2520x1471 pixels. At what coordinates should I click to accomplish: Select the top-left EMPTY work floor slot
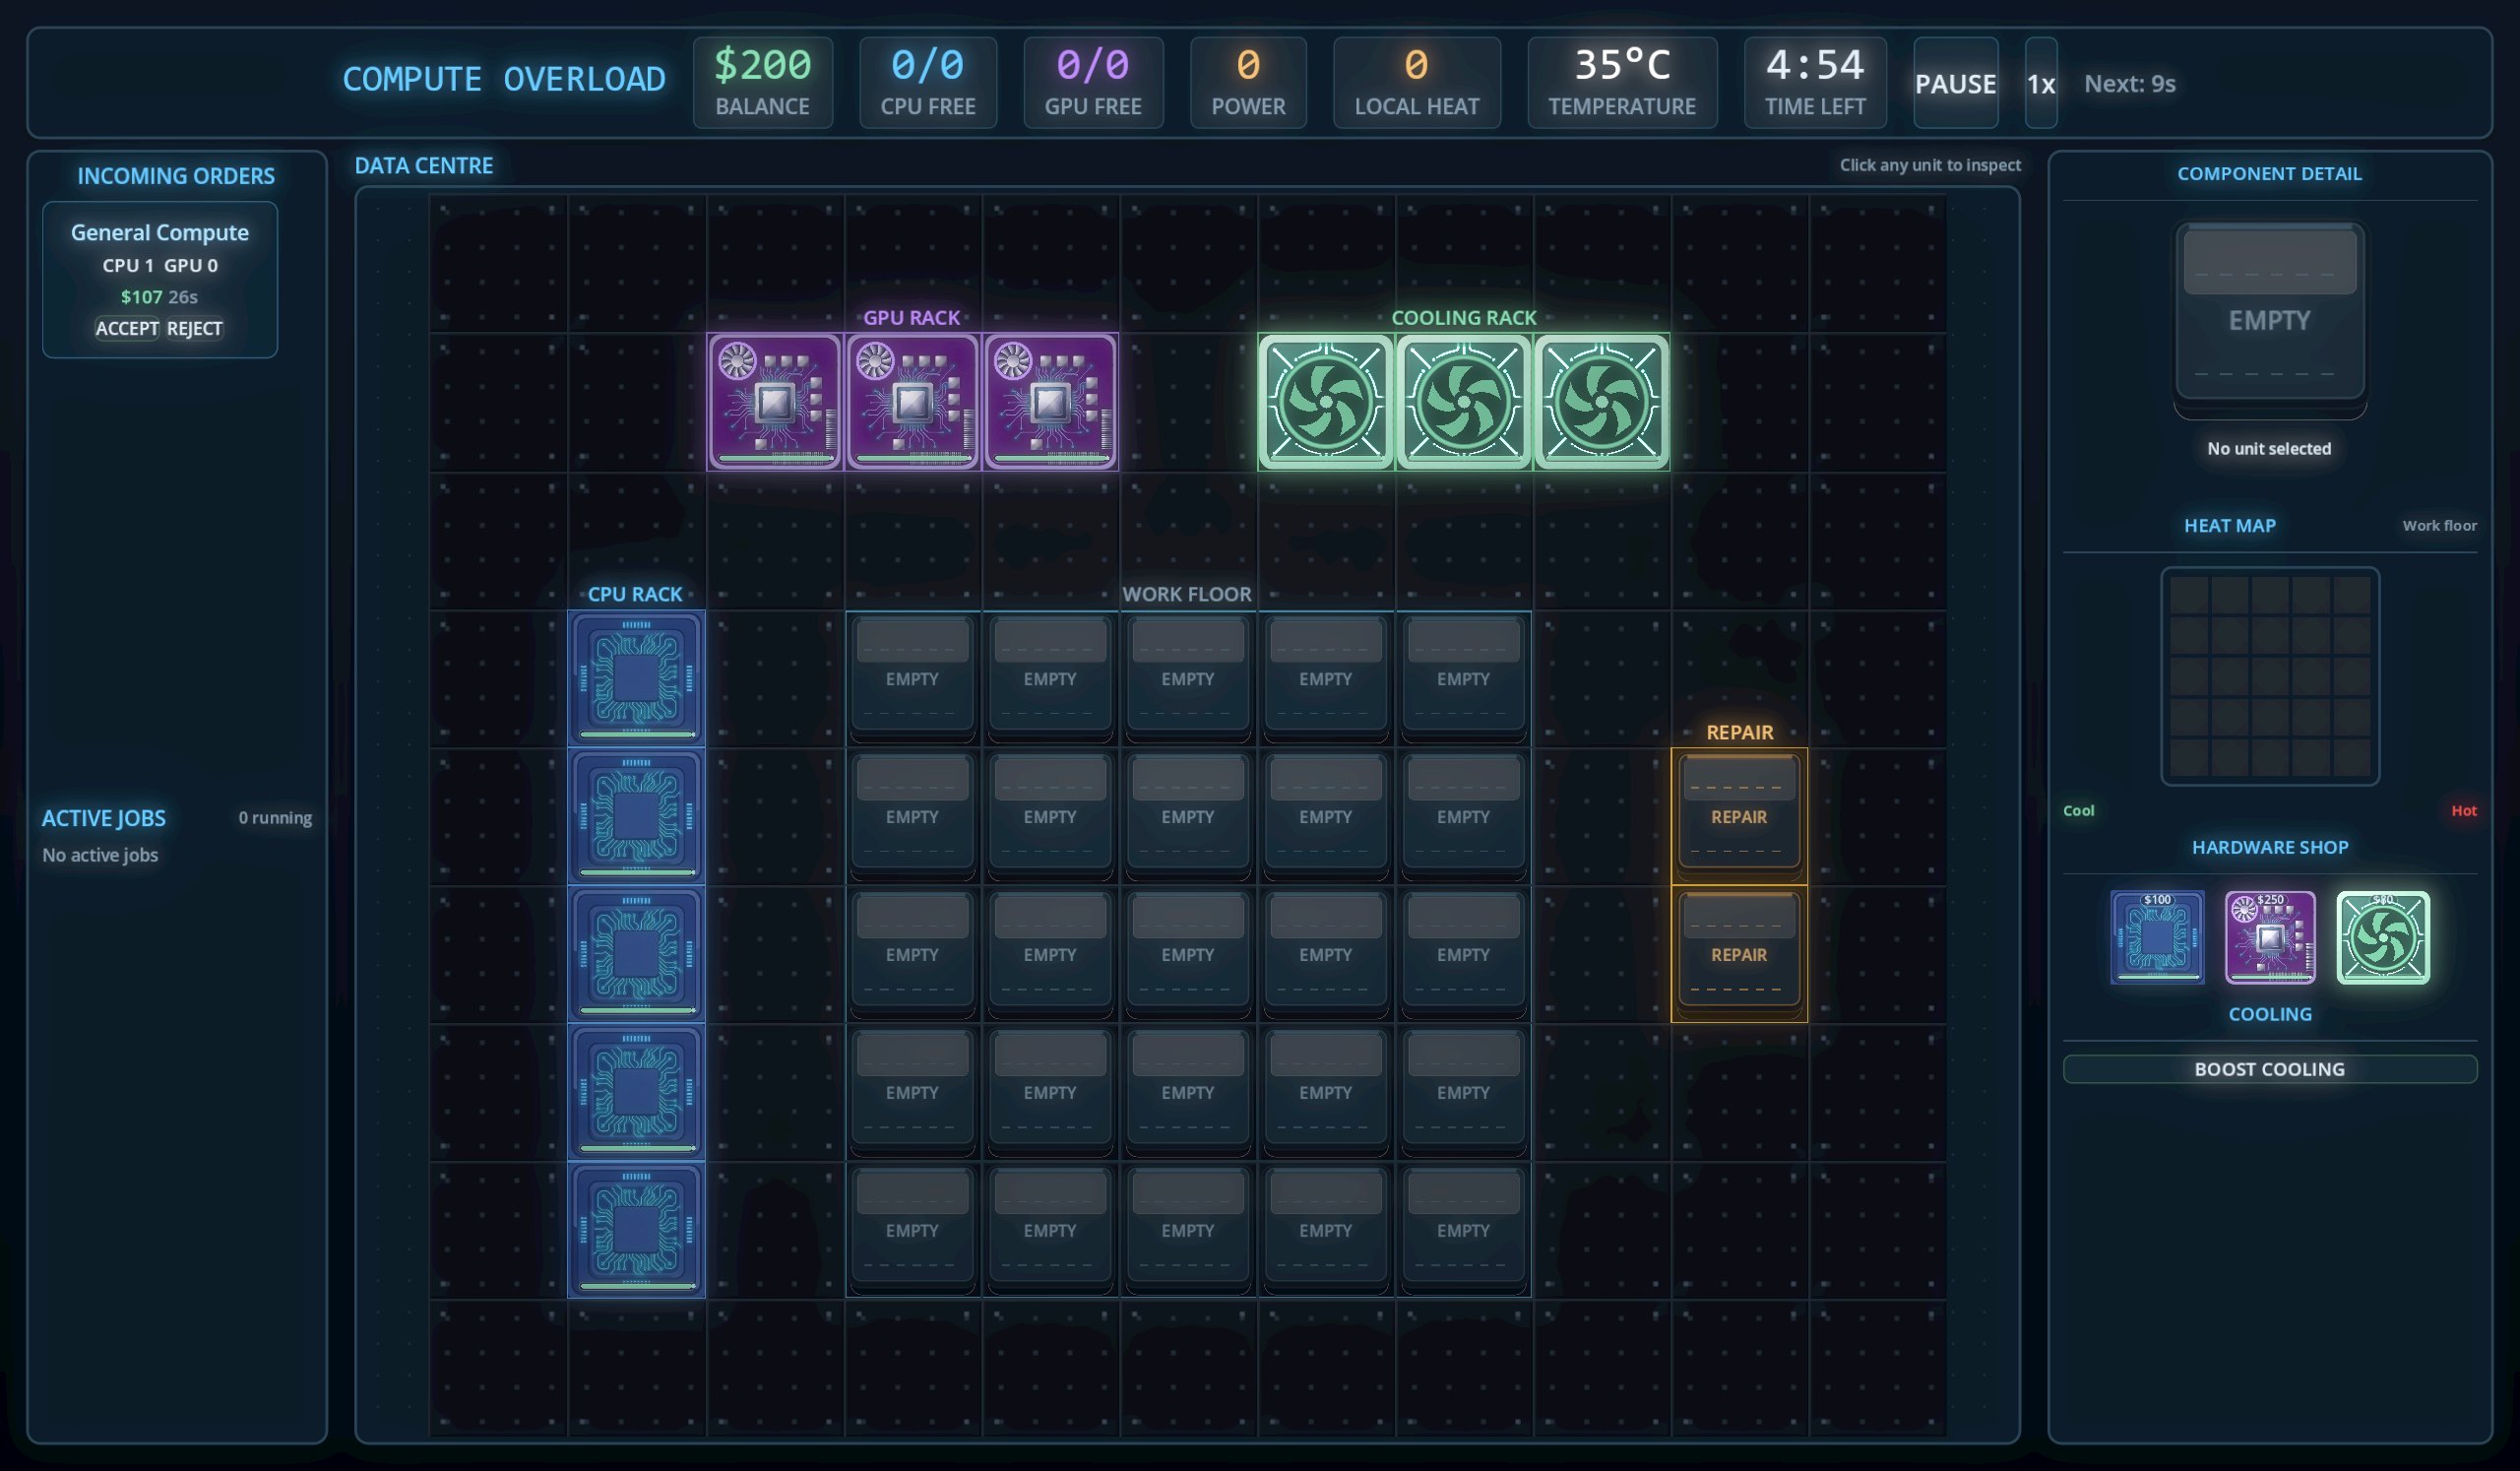coord(912,678)
